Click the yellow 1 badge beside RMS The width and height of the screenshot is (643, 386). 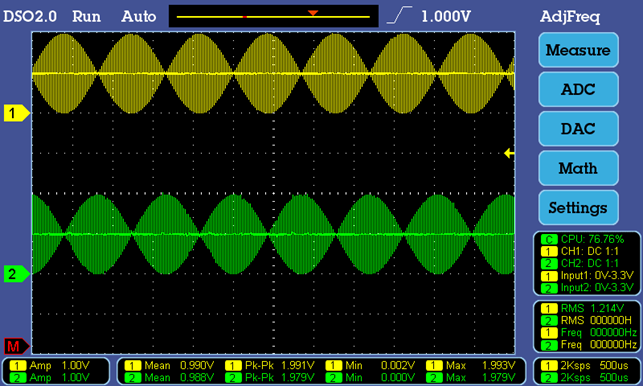pyautogui.click(x=549, y=308)
